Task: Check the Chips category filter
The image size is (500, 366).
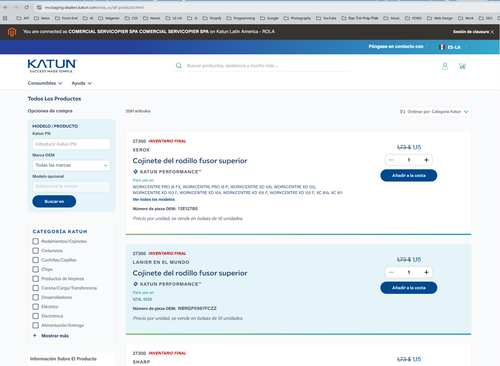Action: 36,269
